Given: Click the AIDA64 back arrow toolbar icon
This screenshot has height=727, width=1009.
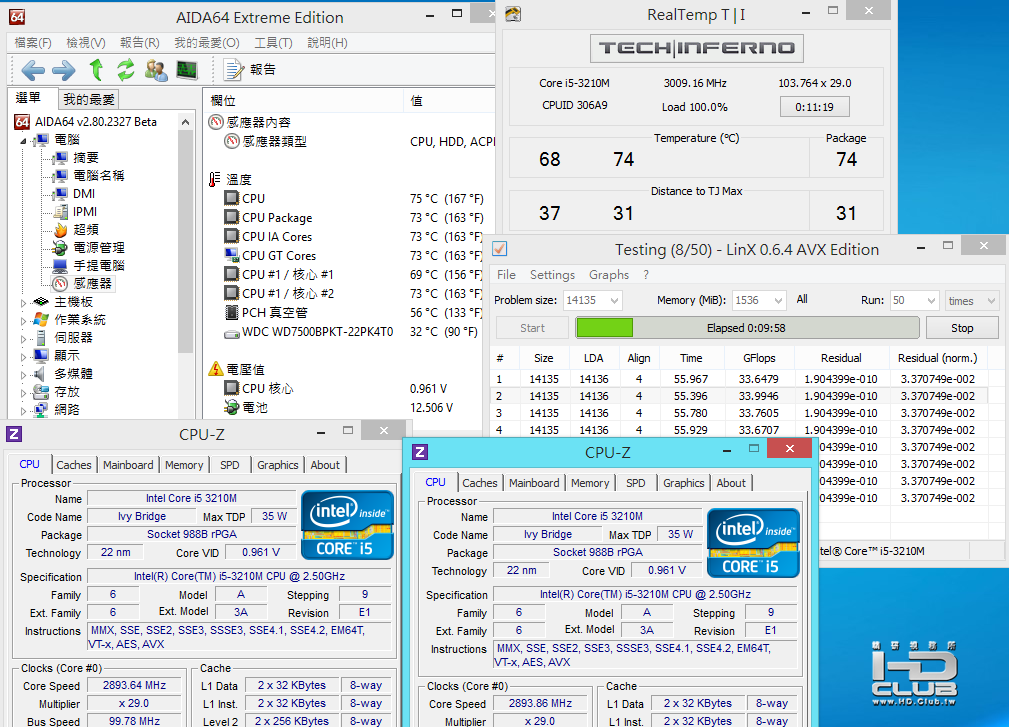Looking at the screenshot, I should [x=33, y=69].
